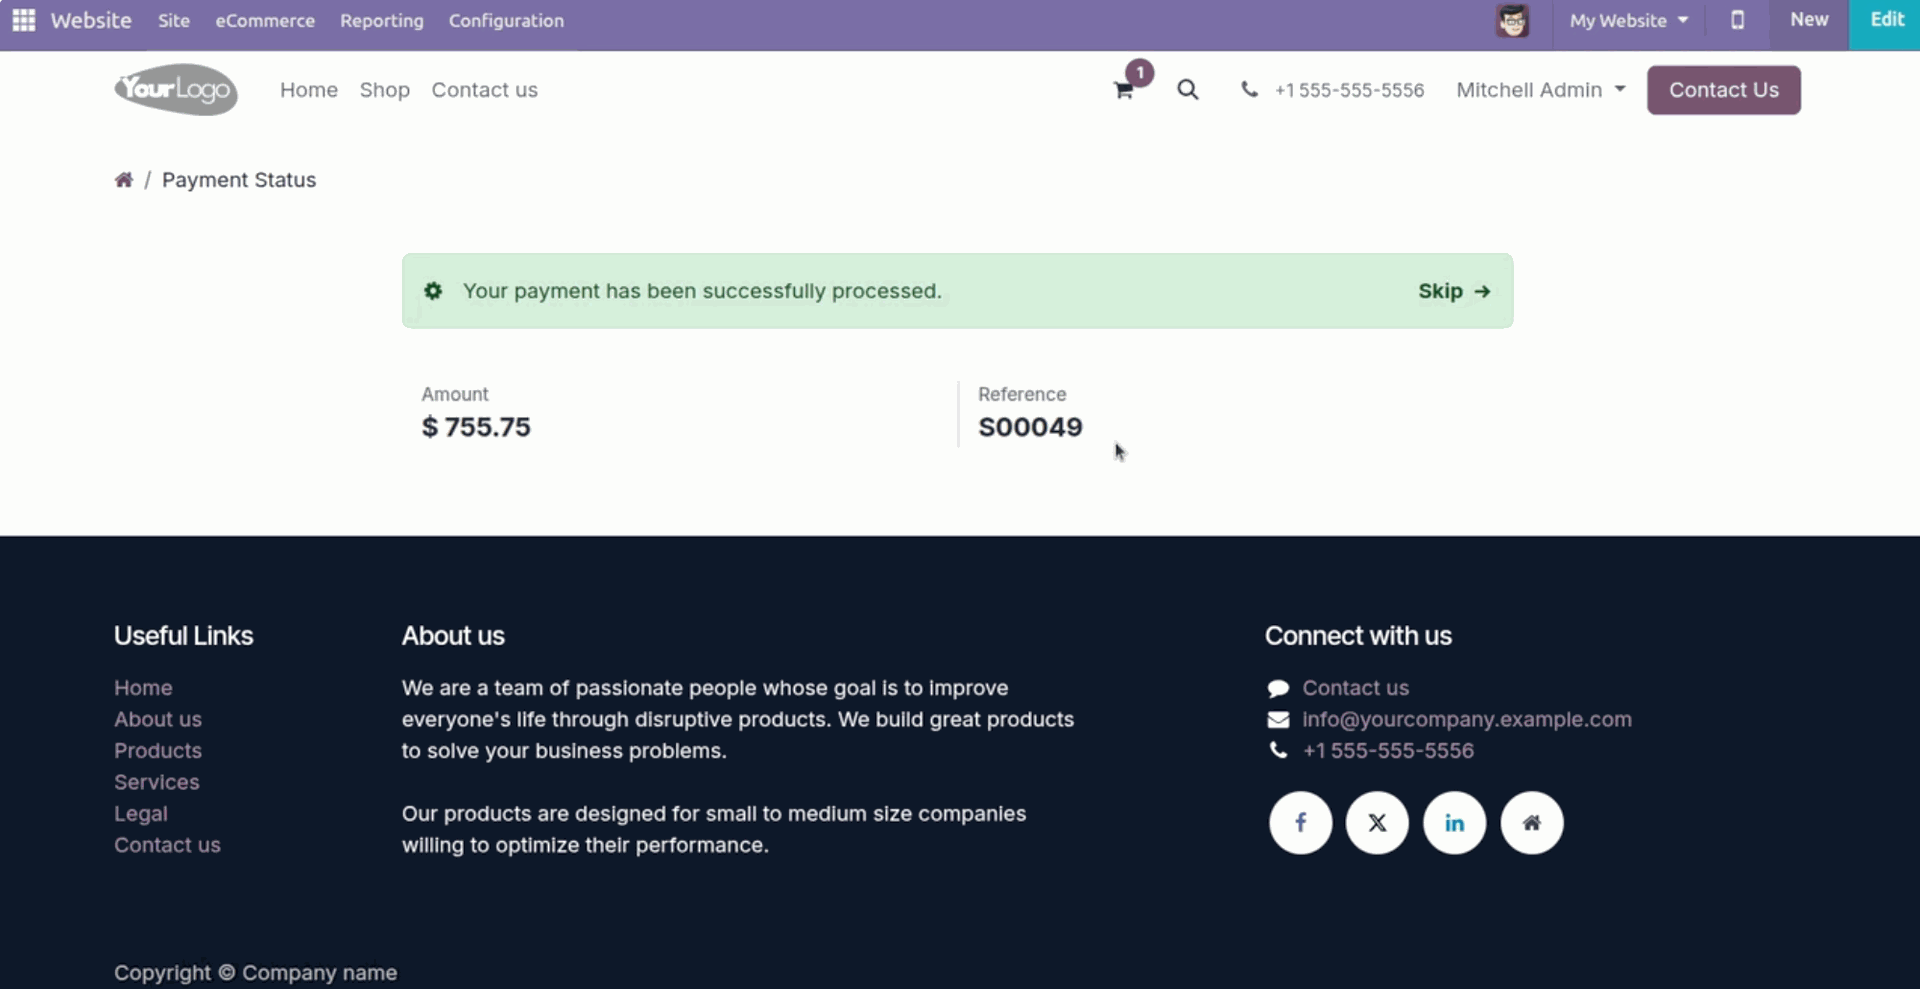Click the Contact Us header button

tap(1723, 90)
